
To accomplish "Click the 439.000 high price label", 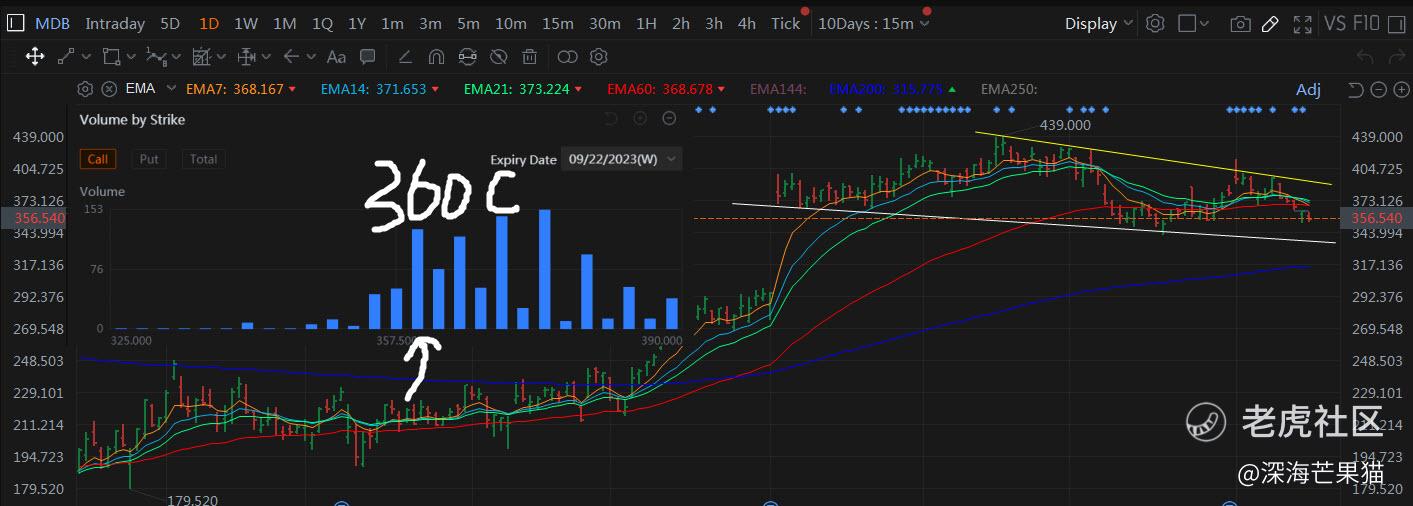I will pyautogui.click(x=1065, y=126).
